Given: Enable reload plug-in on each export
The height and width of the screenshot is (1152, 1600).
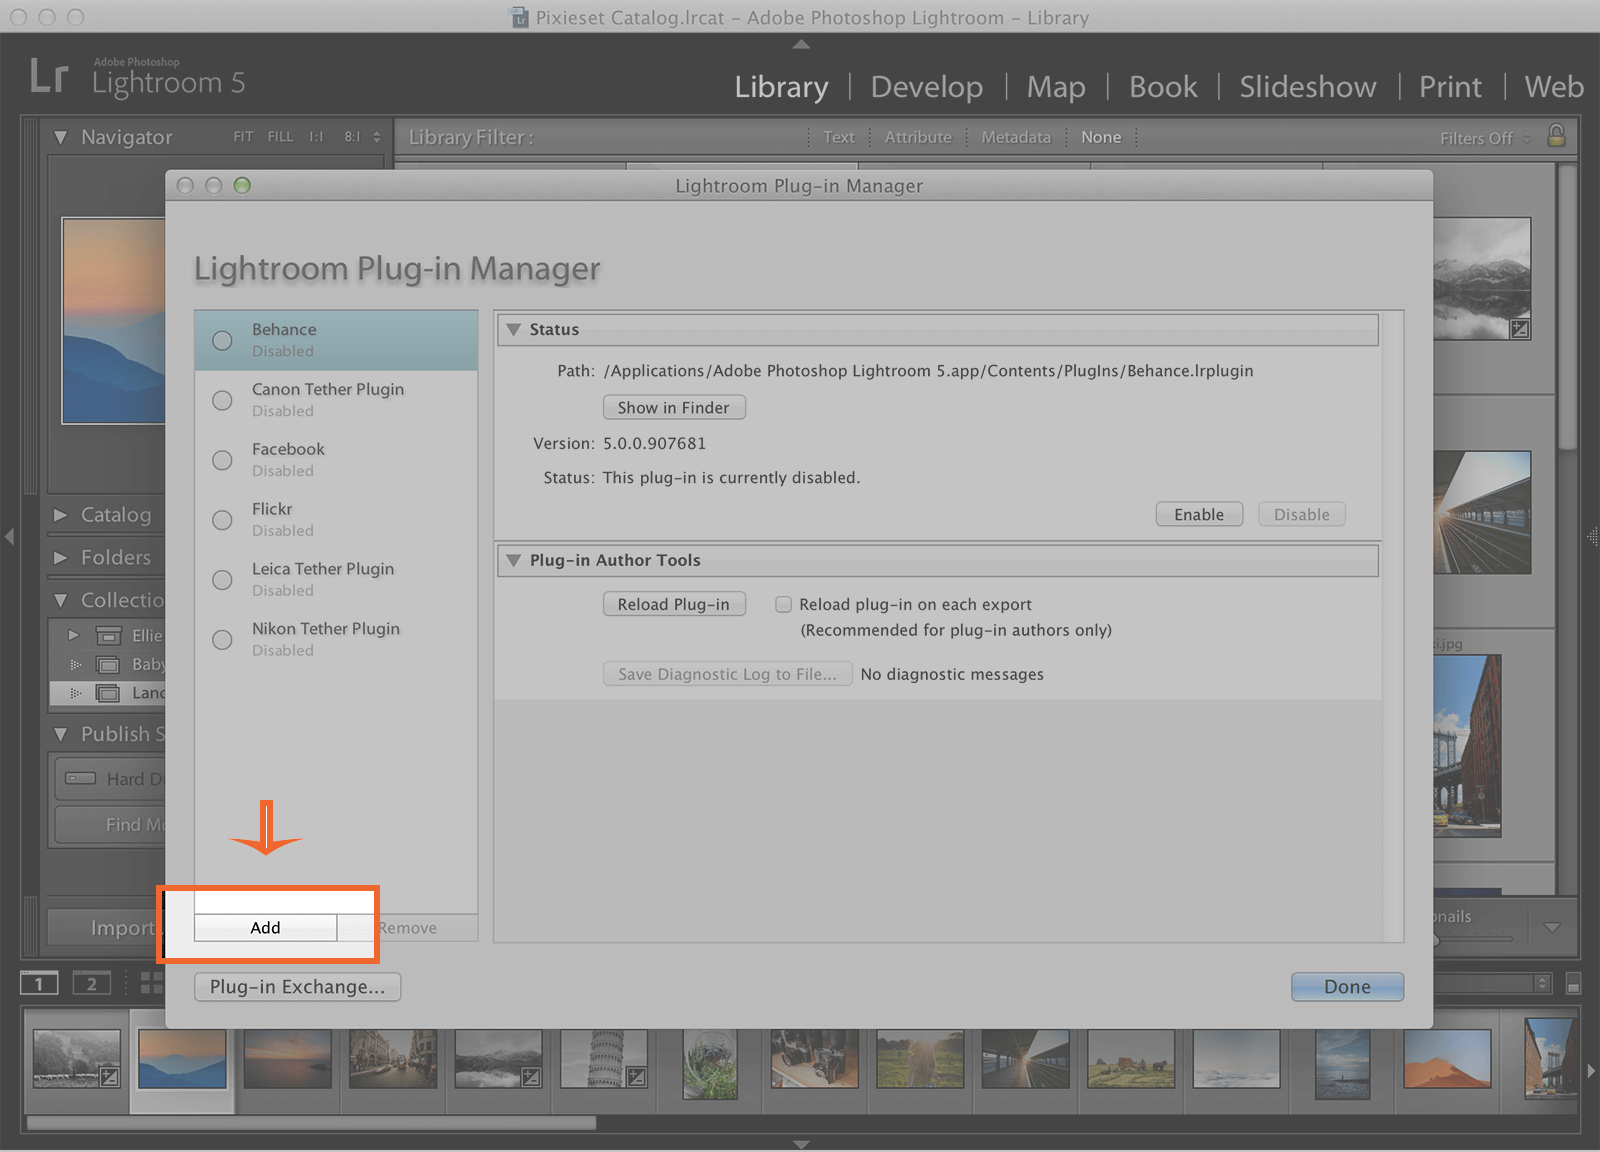Looking at the screenshot, I should 784,604.
